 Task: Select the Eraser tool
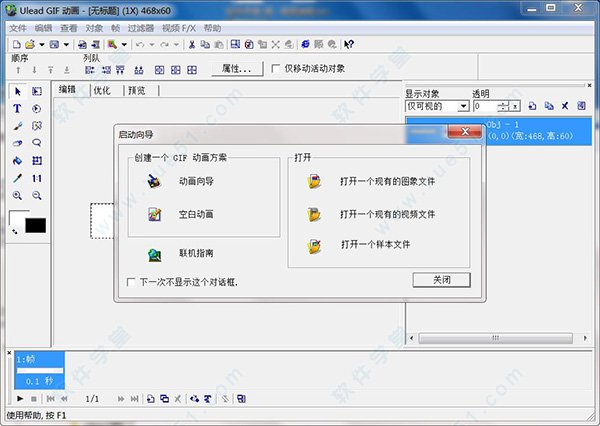click(17, 143)
